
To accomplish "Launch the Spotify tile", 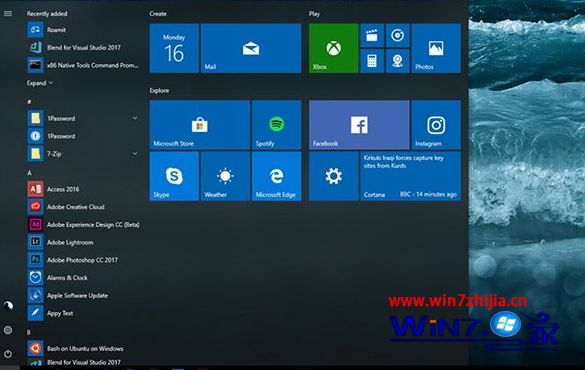I will [x=276, y=125].
